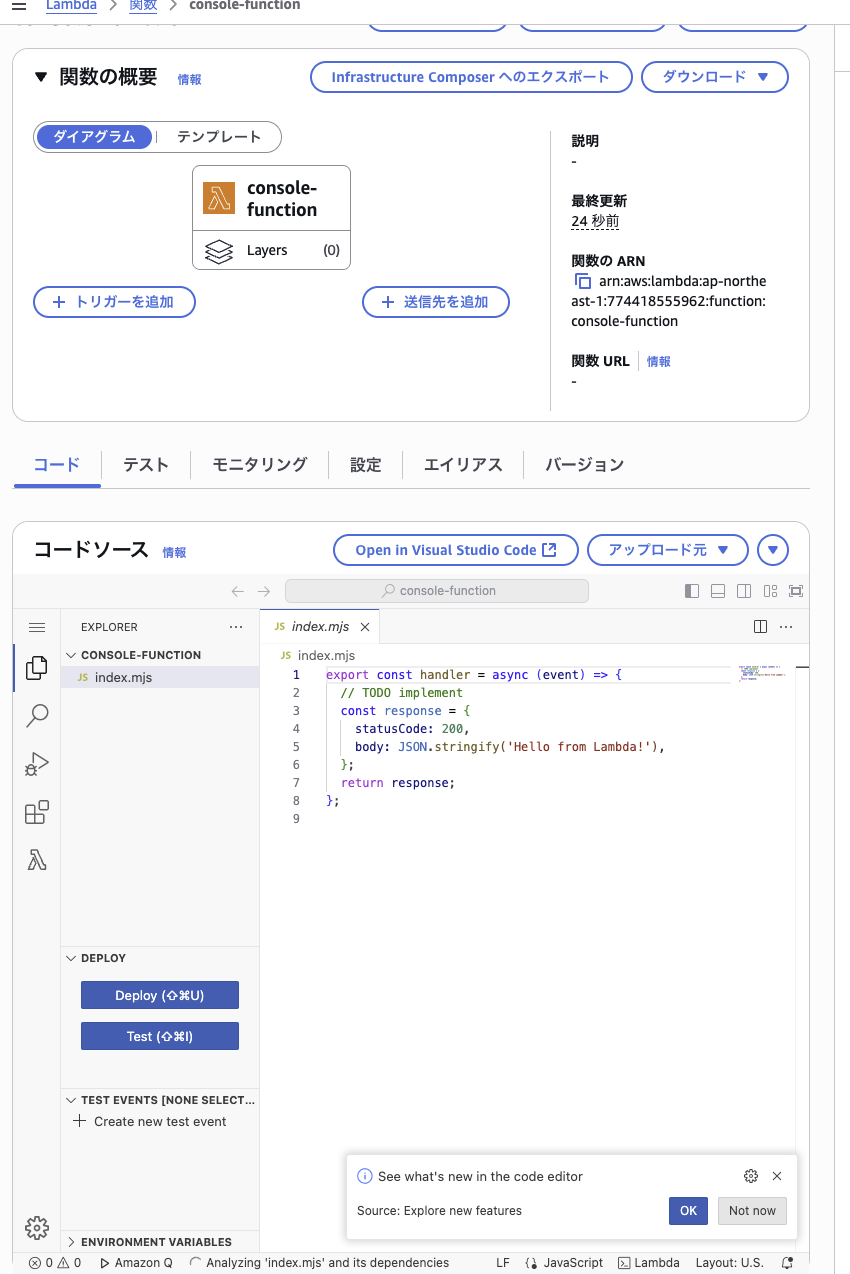Image resolution: width=850 pixels, height=1274 pixels.
Task: Toggle the bottom panel layout icon
Action: click(x=718, y=591)
